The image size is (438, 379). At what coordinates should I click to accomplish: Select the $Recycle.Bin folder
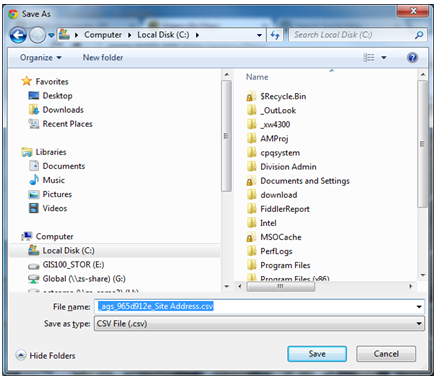pos(283,97)
